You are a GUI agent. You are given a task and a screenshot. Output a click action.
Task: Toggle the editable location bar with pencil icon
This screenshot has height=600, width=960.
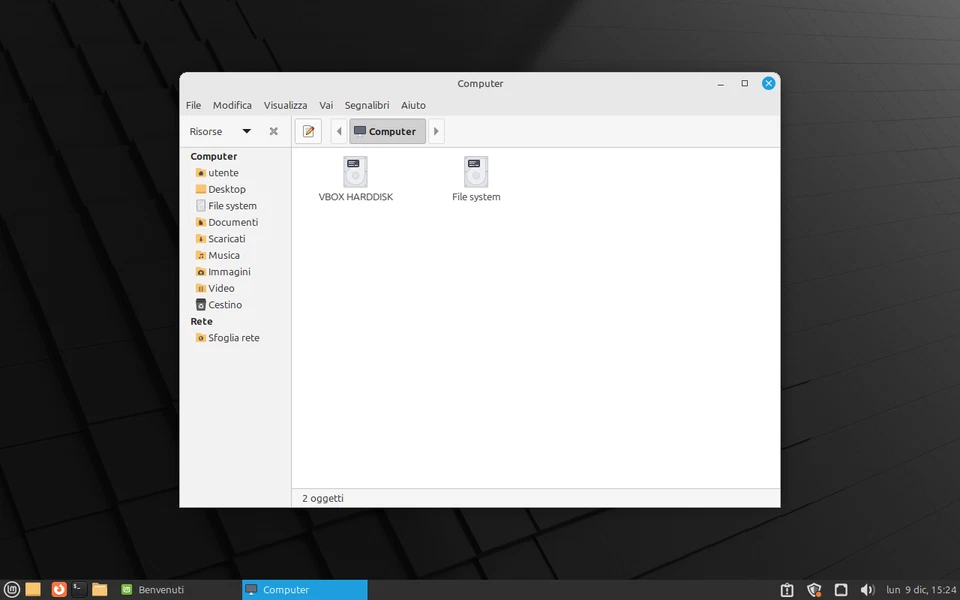click(307, 131)
